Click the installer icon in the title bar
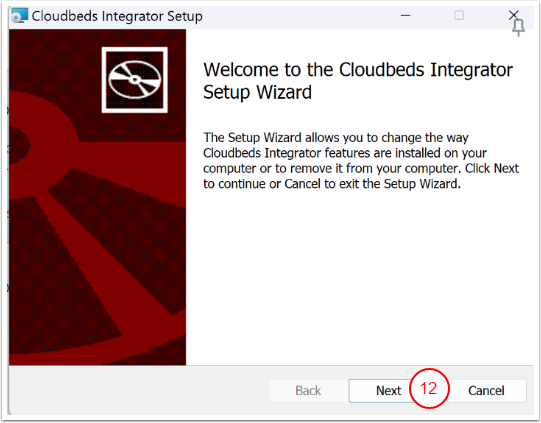Image resolution: width=541 pixels, height=423 pixels. point(19,16)
